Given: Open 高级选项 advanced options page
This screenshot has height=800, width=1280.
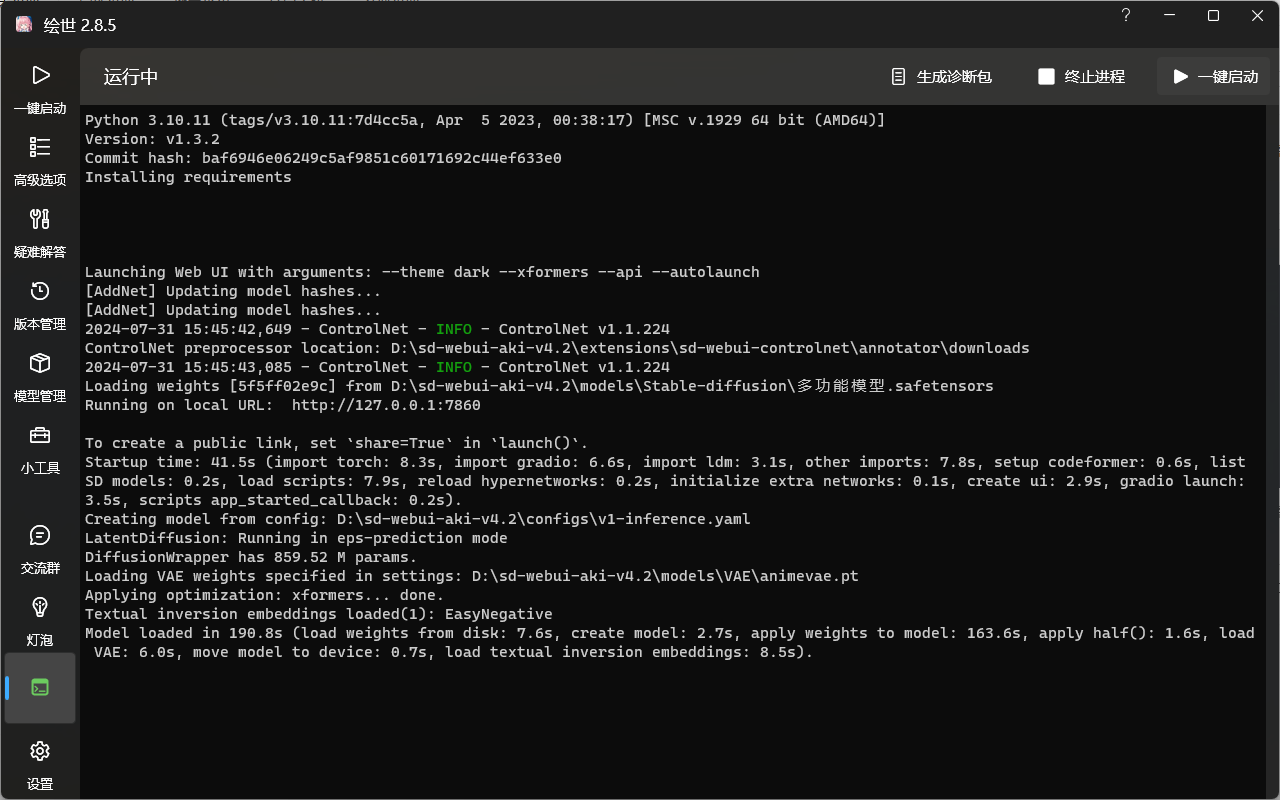Looking at the screenshot, I should [40, 160].
